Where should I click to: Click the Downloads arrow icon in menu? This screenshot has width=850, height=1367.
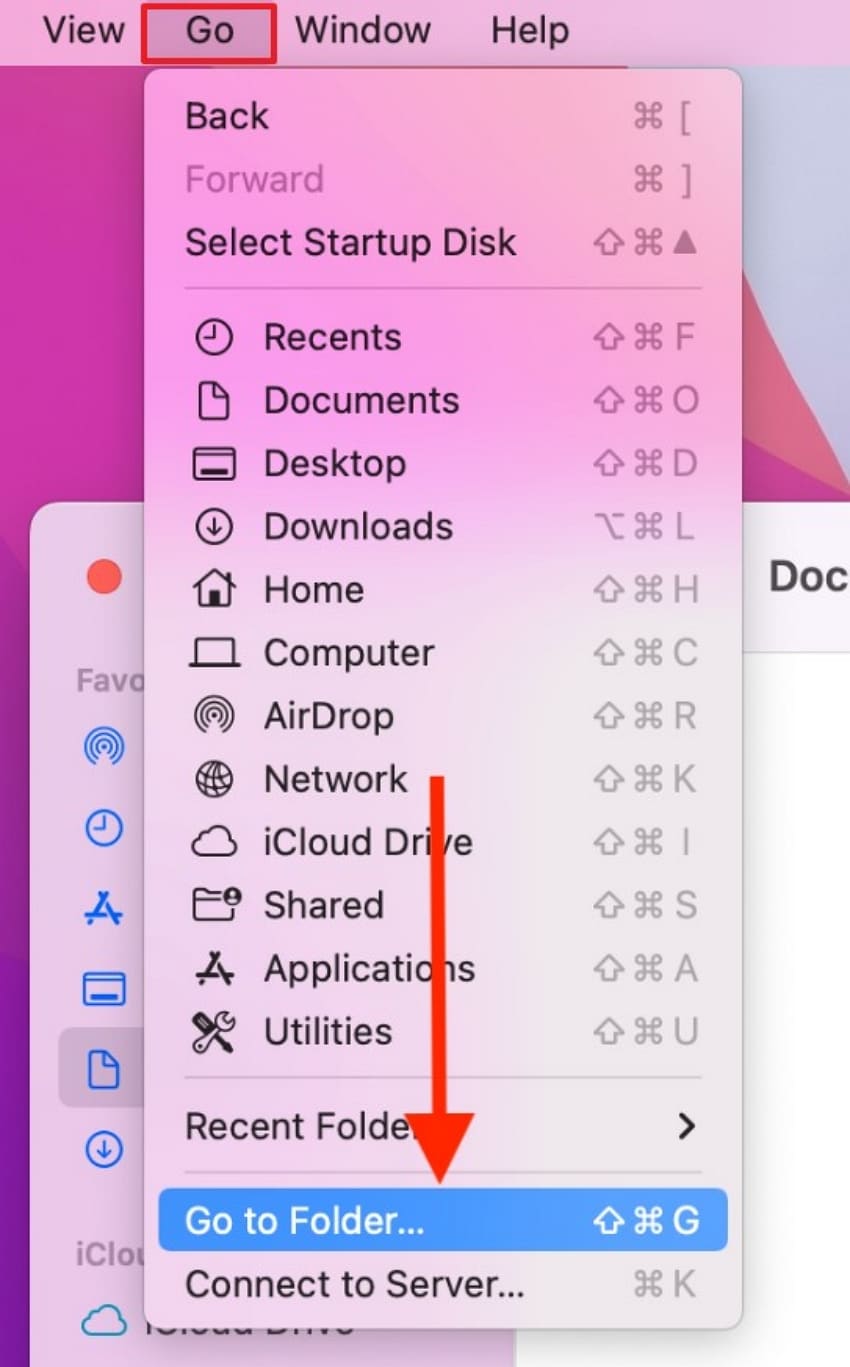pos(213,527)
